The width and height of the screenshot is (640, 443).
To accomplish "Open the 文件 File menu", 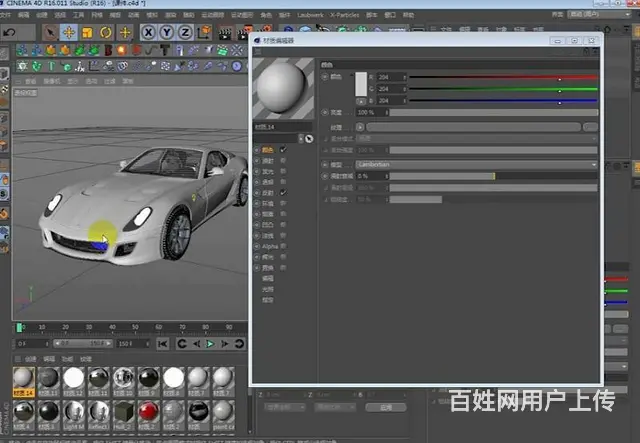I will [5, 15].
